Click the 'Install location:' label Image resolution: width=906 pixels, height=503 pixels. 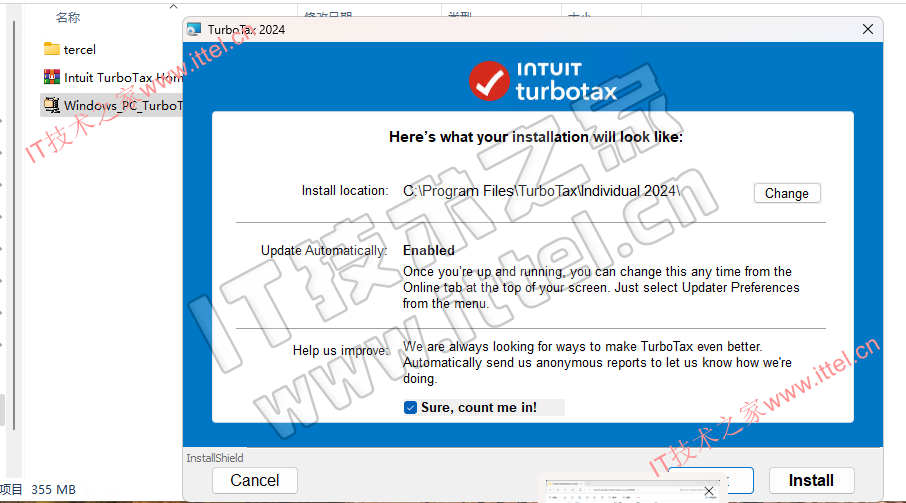345,191
